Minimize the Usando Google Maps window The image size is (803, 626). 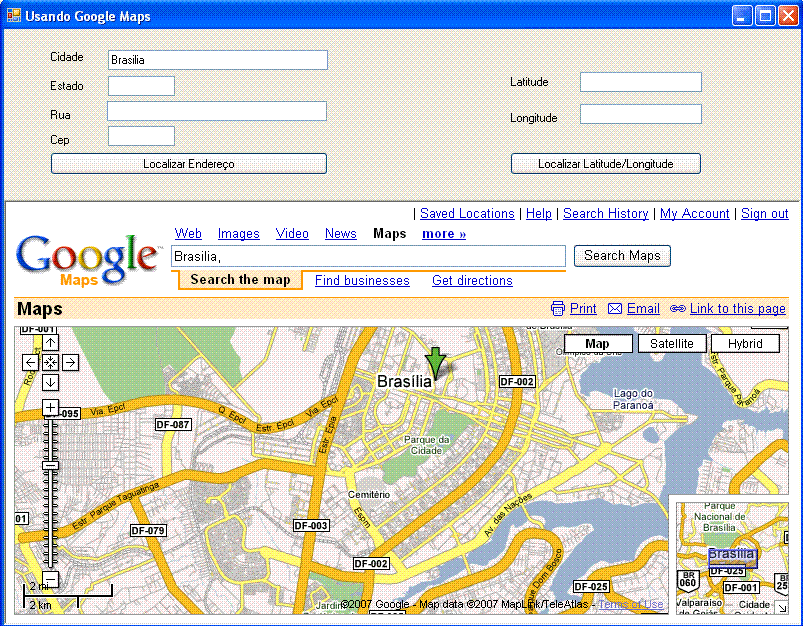tap(742, 16)
